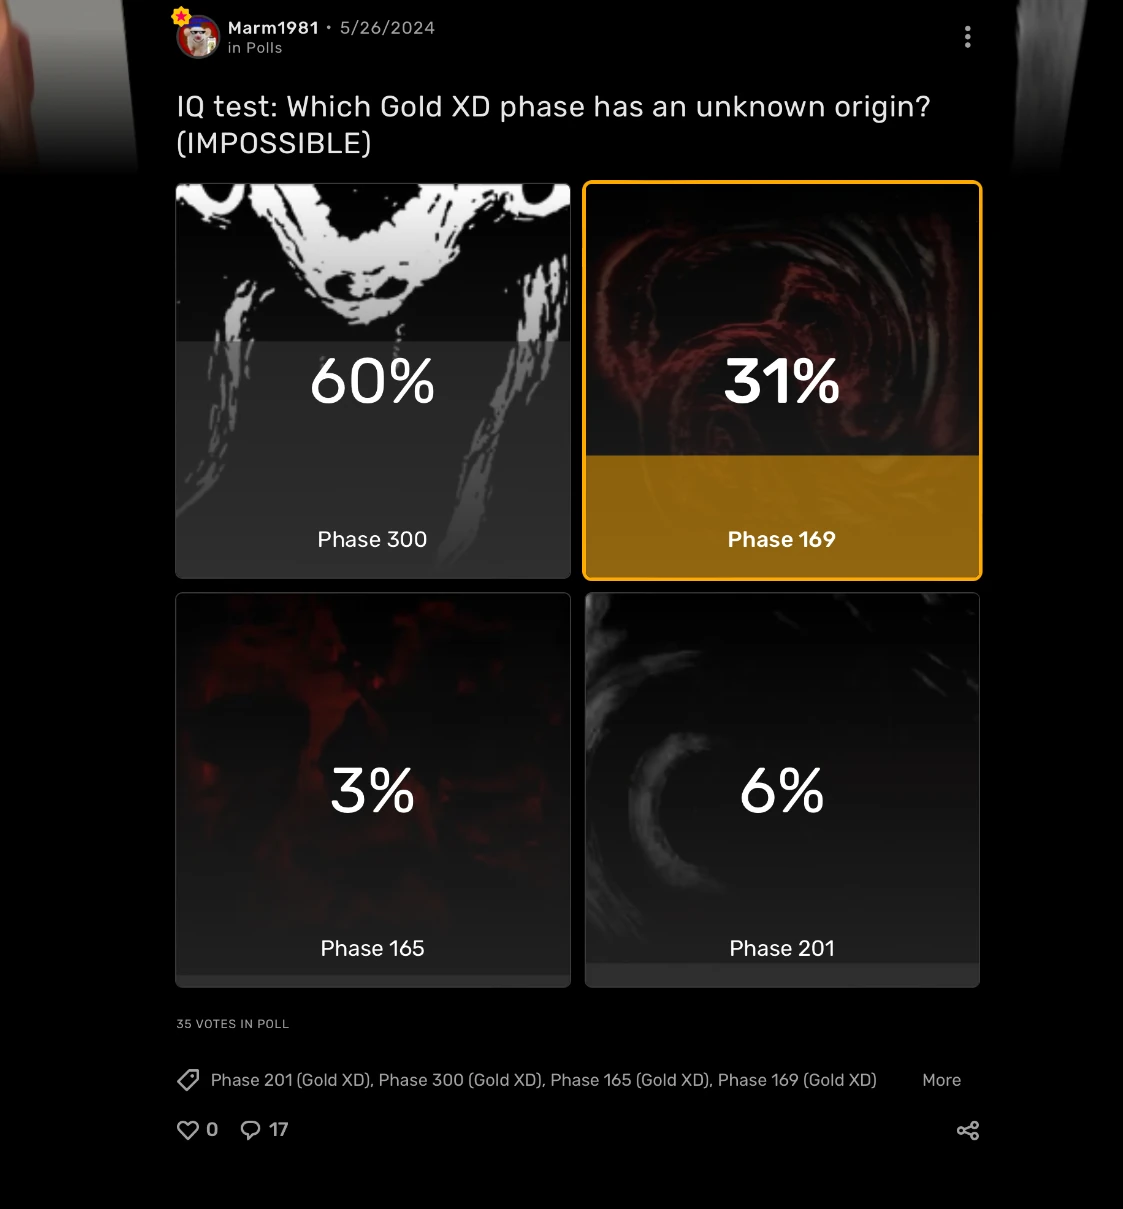
Task: Vote for the Phase 300 poll option
Action: click(372, 380)
